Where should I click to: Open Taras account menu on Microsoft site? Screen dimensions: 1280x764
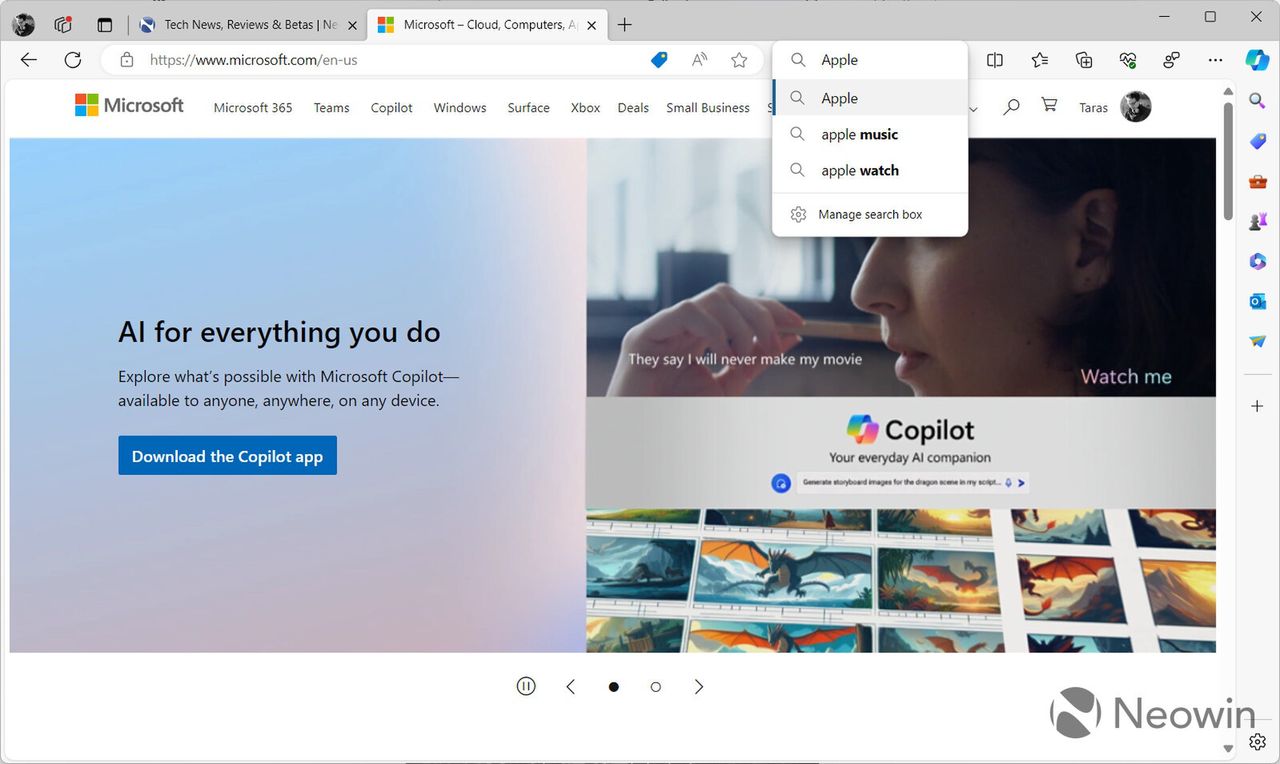[x=1114, y=107]
